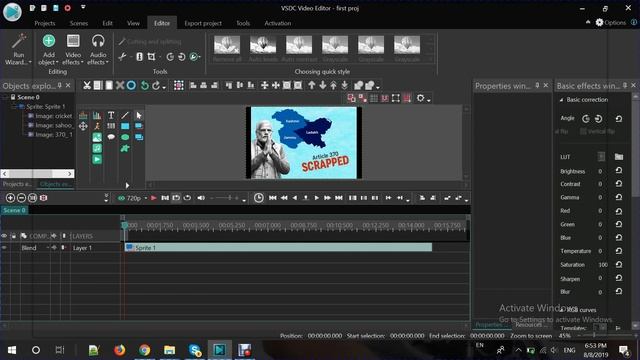This screenshot has height=360, width=640.
Task: Add a green ellipse shape
Action: pos(125,137)
